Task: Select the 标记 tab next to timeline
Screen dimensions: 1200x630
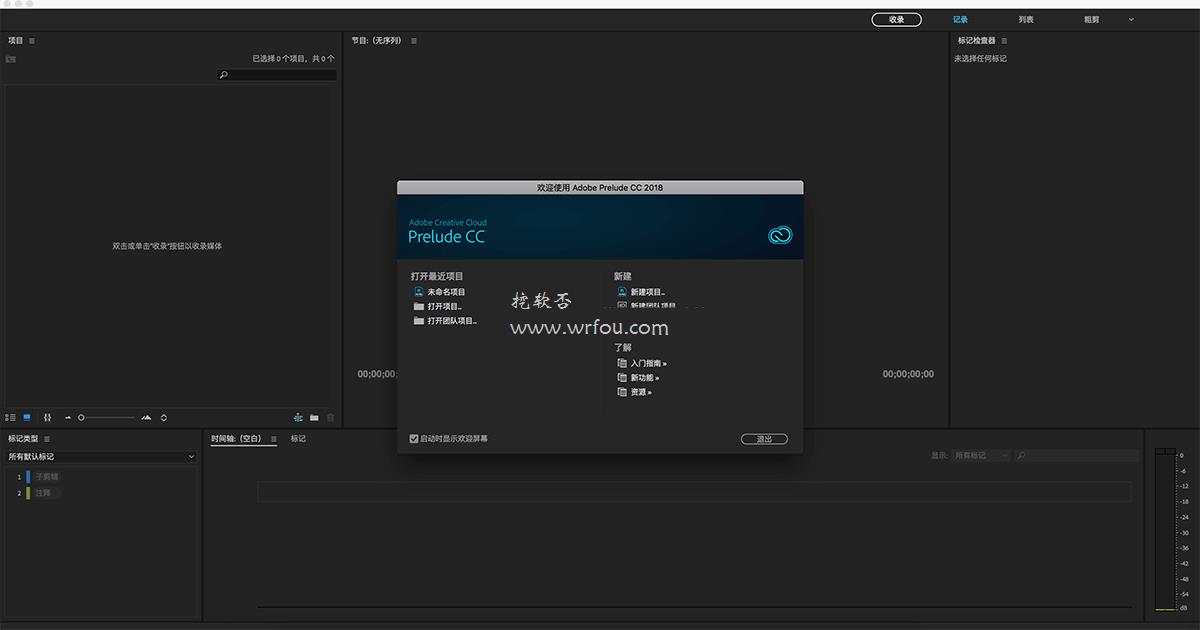Action: point(298,439)
